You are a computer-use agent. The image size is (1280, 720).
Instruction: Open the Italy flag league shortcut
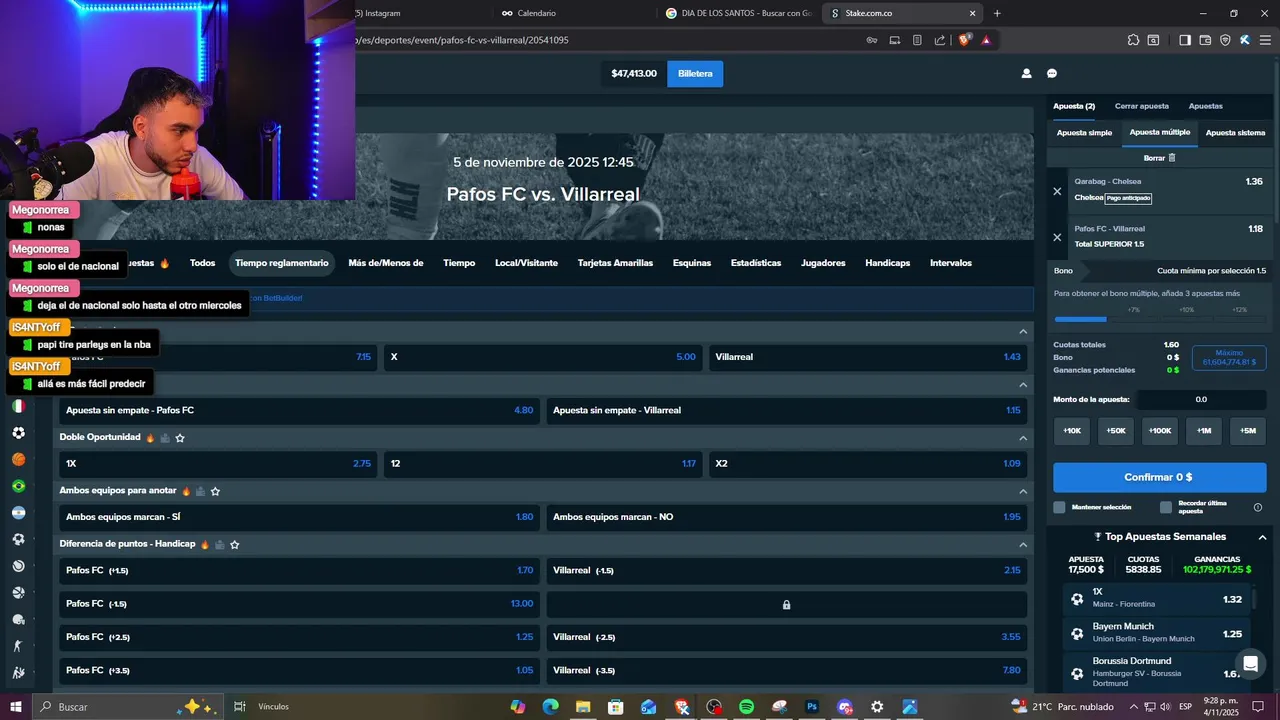tap(18, 406)
